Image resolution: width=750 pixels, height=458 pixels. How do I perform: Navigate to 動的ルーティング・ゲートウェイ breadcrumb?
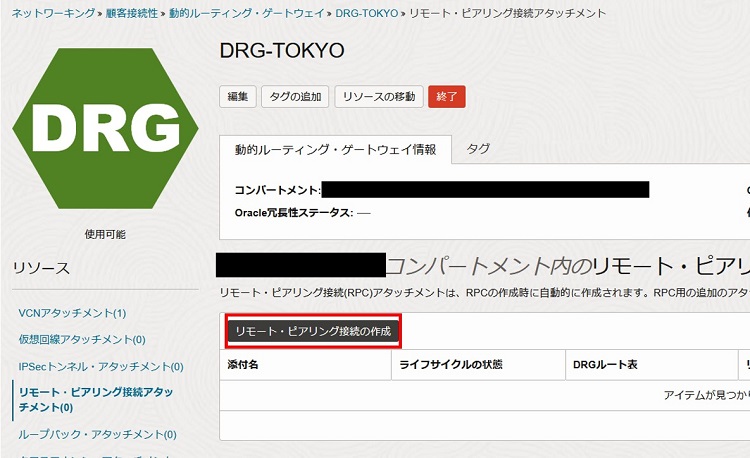coord(246,14)
